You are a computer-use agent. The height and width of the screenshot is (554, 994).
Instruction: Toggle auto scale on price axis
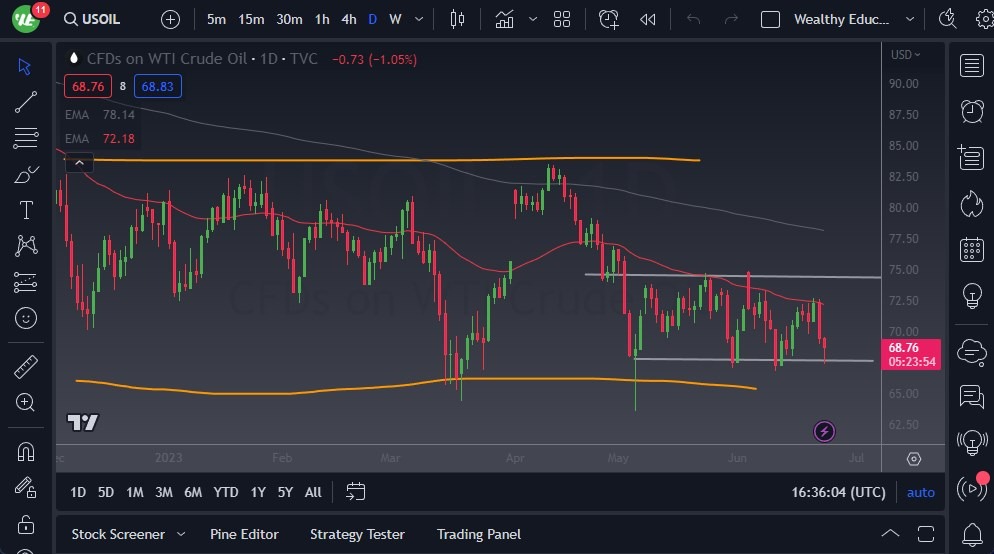[x=920, y=492]
